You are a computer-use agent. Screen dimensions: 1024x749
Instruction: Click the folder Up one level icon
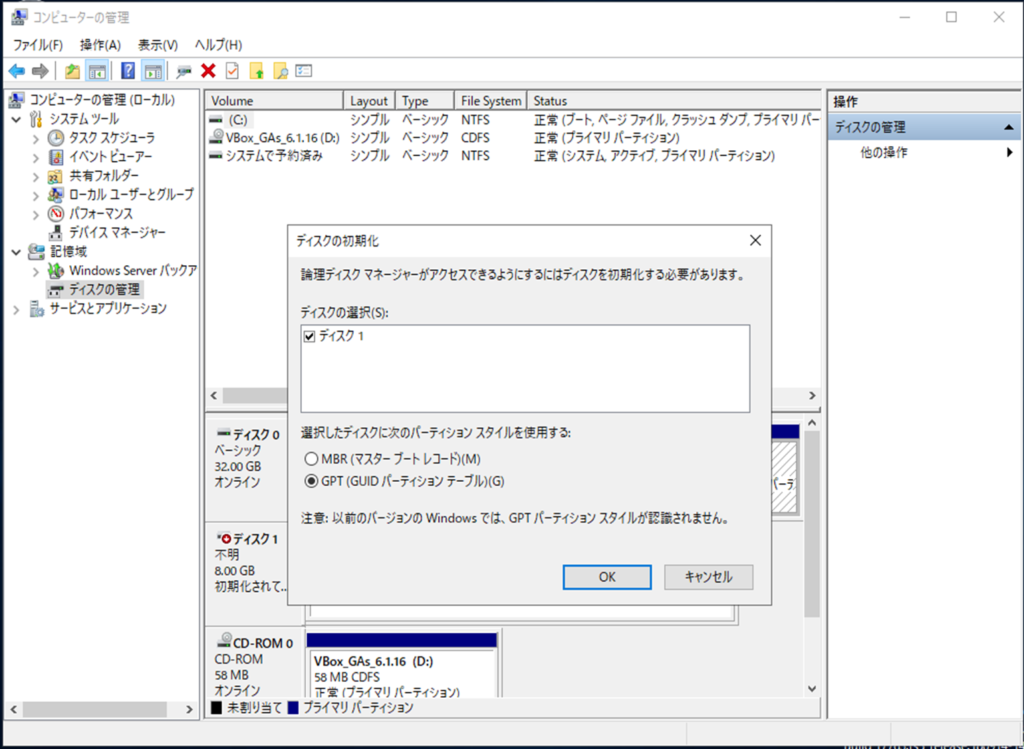[72, 71]
